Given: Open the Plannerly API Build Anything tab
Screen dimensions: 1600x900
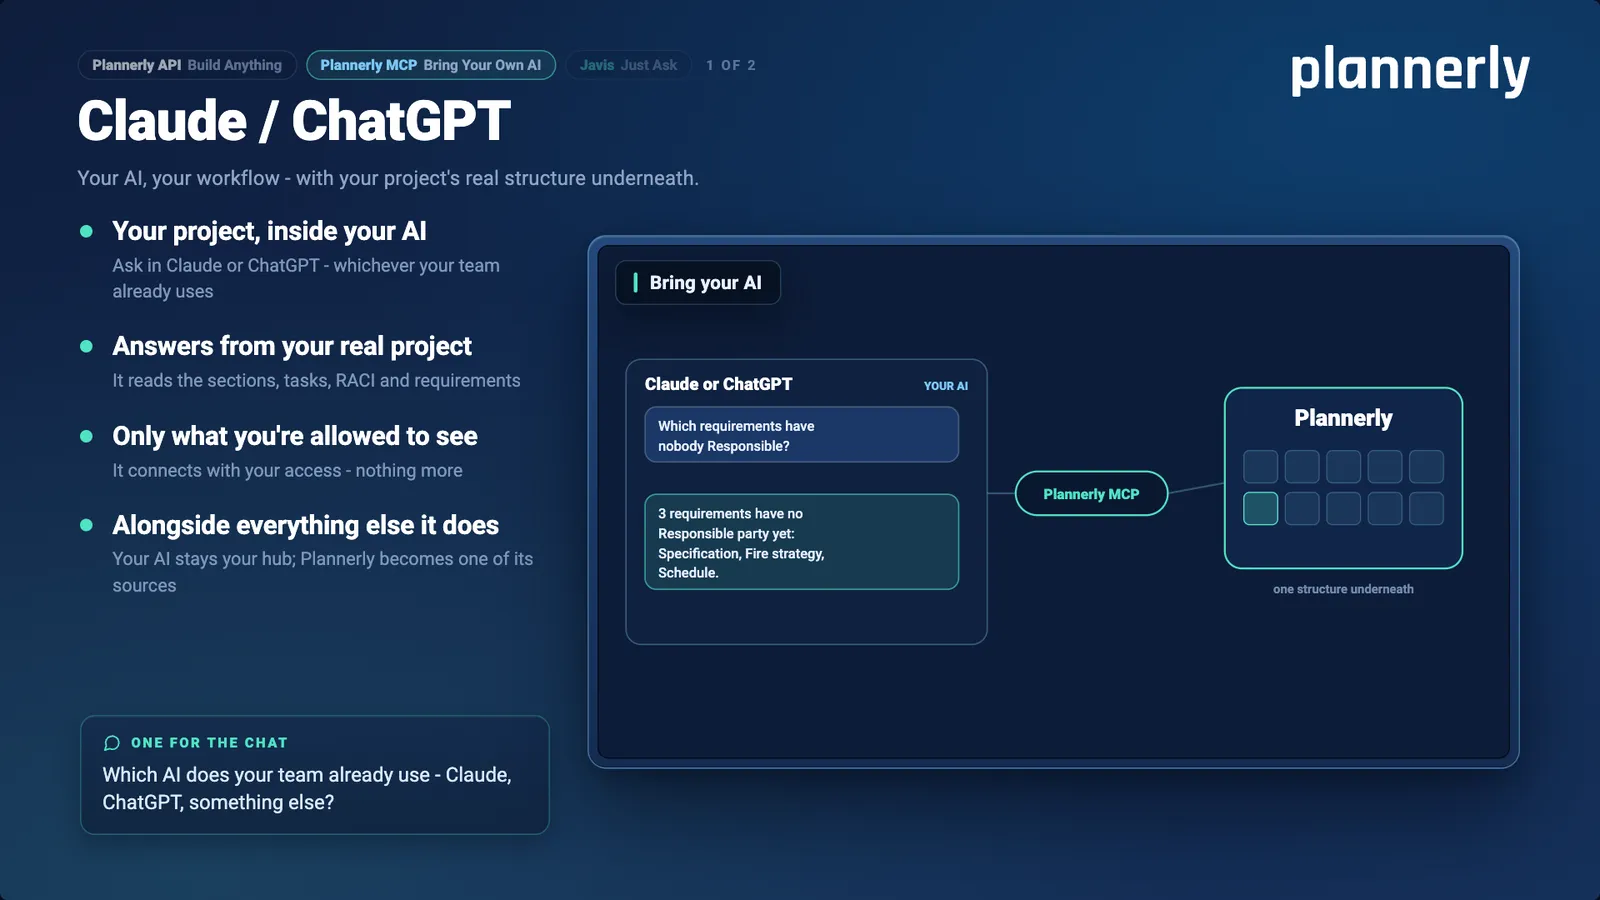Looking at the screenshot, I should [187, 65].
